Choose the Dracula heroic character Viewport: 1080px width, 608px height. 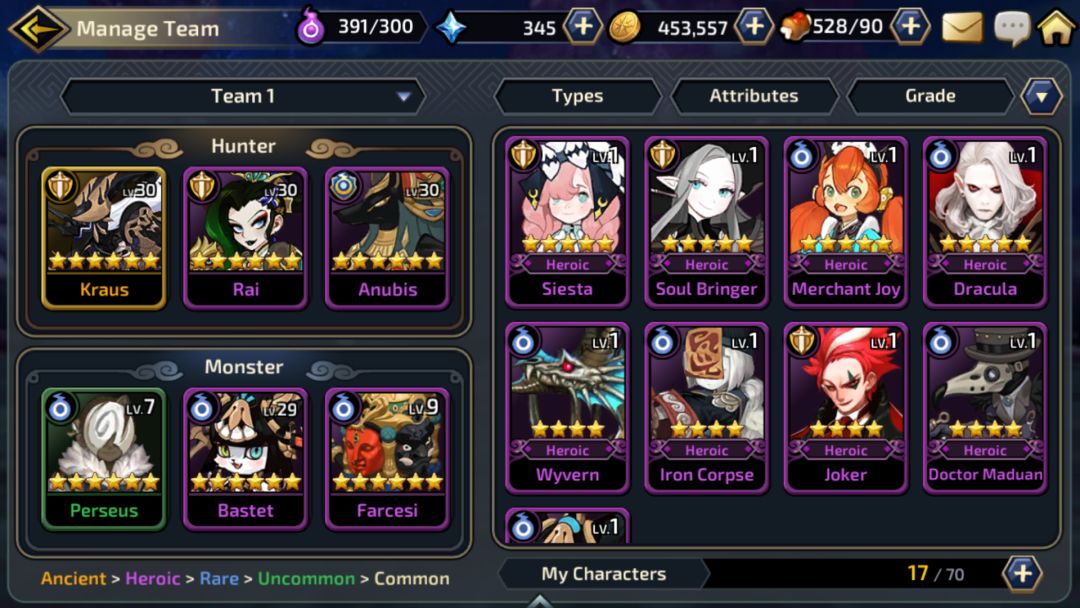[985, 222]
